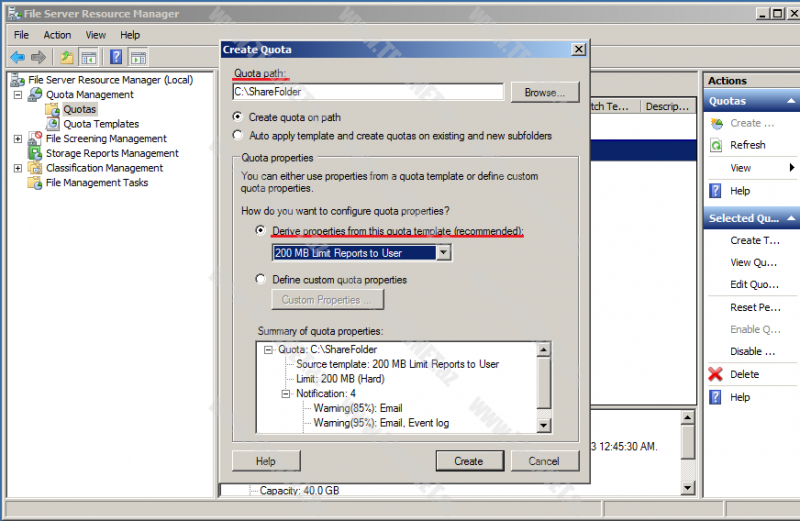Click the red X Delete icon in Actions
The width and height of the screenshot is (800, 521).
click(716, 374)
